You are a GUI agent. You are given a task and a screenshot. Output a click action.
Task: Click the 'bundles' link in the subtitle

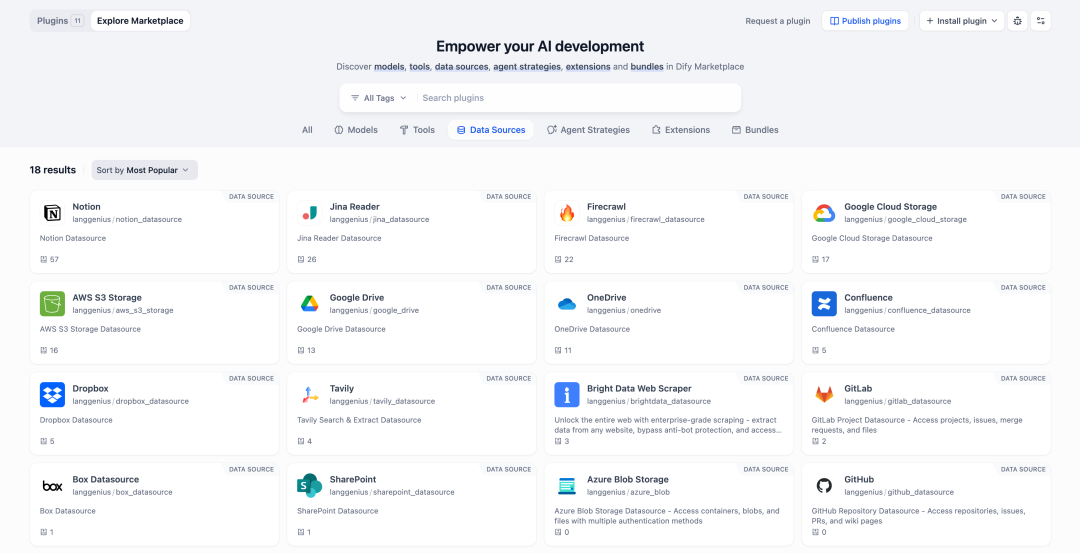tap(647, 67)
